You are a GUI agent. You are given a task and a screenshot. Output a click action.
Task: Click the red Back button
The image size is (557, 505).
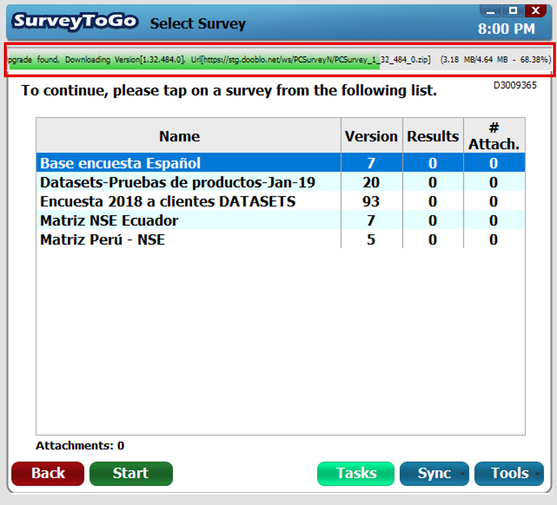coord(48,473)
